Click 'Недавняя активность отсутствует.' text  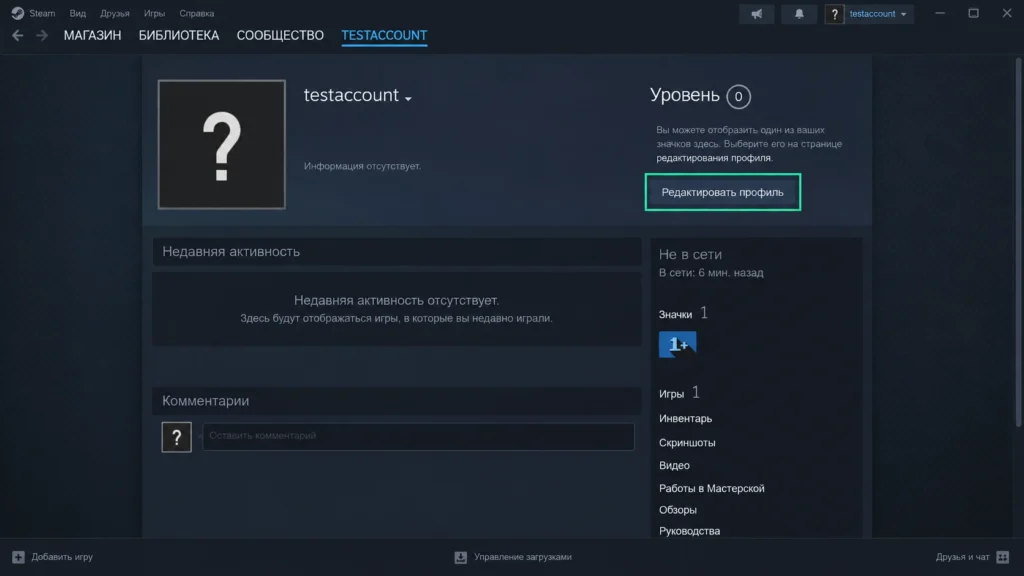[396, 300]
